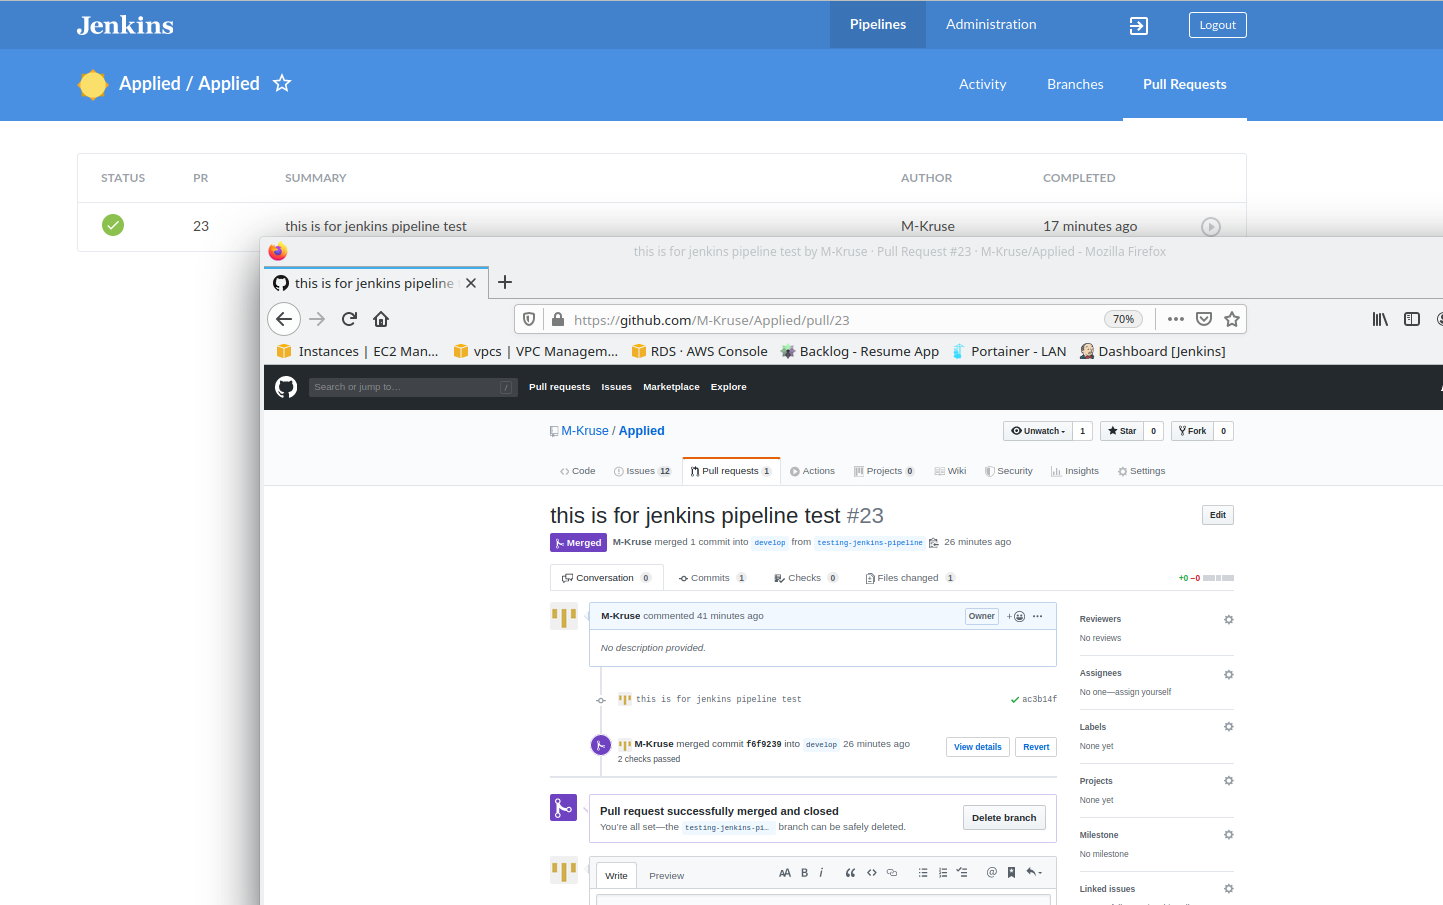Viewport: 1443px width, 905px height.
Task: Delete the testing-jenkins-pipeline branch
Action: click(x=1004, y=817)
